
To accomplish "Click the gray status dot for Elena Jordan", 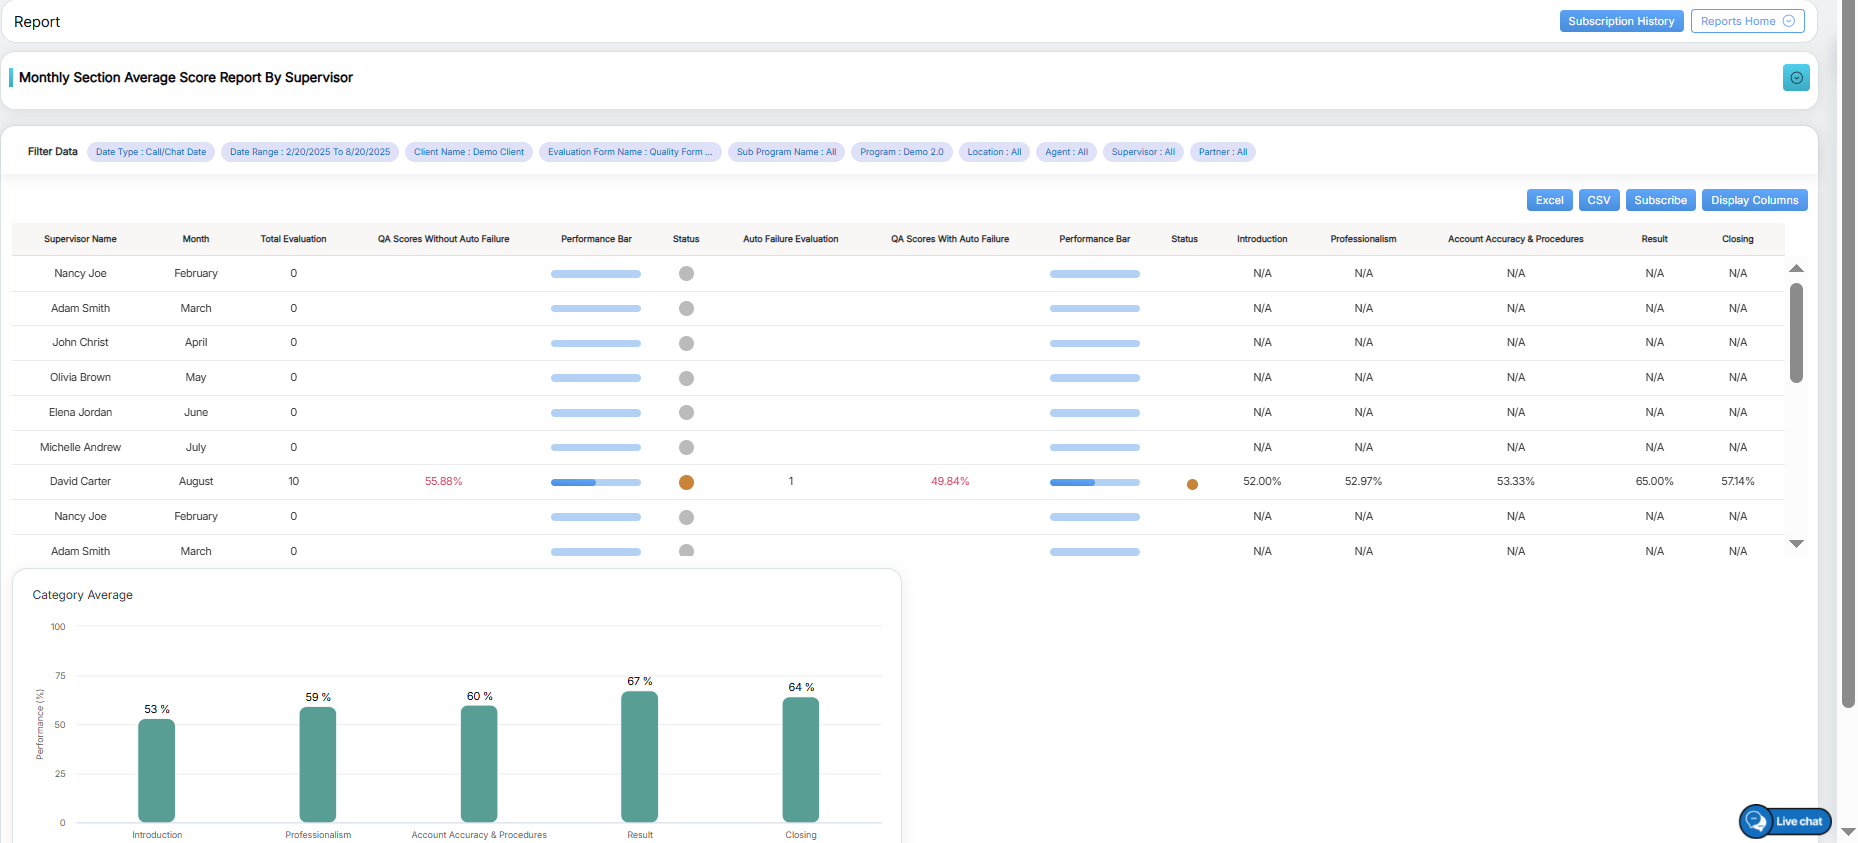I will 686,413.
